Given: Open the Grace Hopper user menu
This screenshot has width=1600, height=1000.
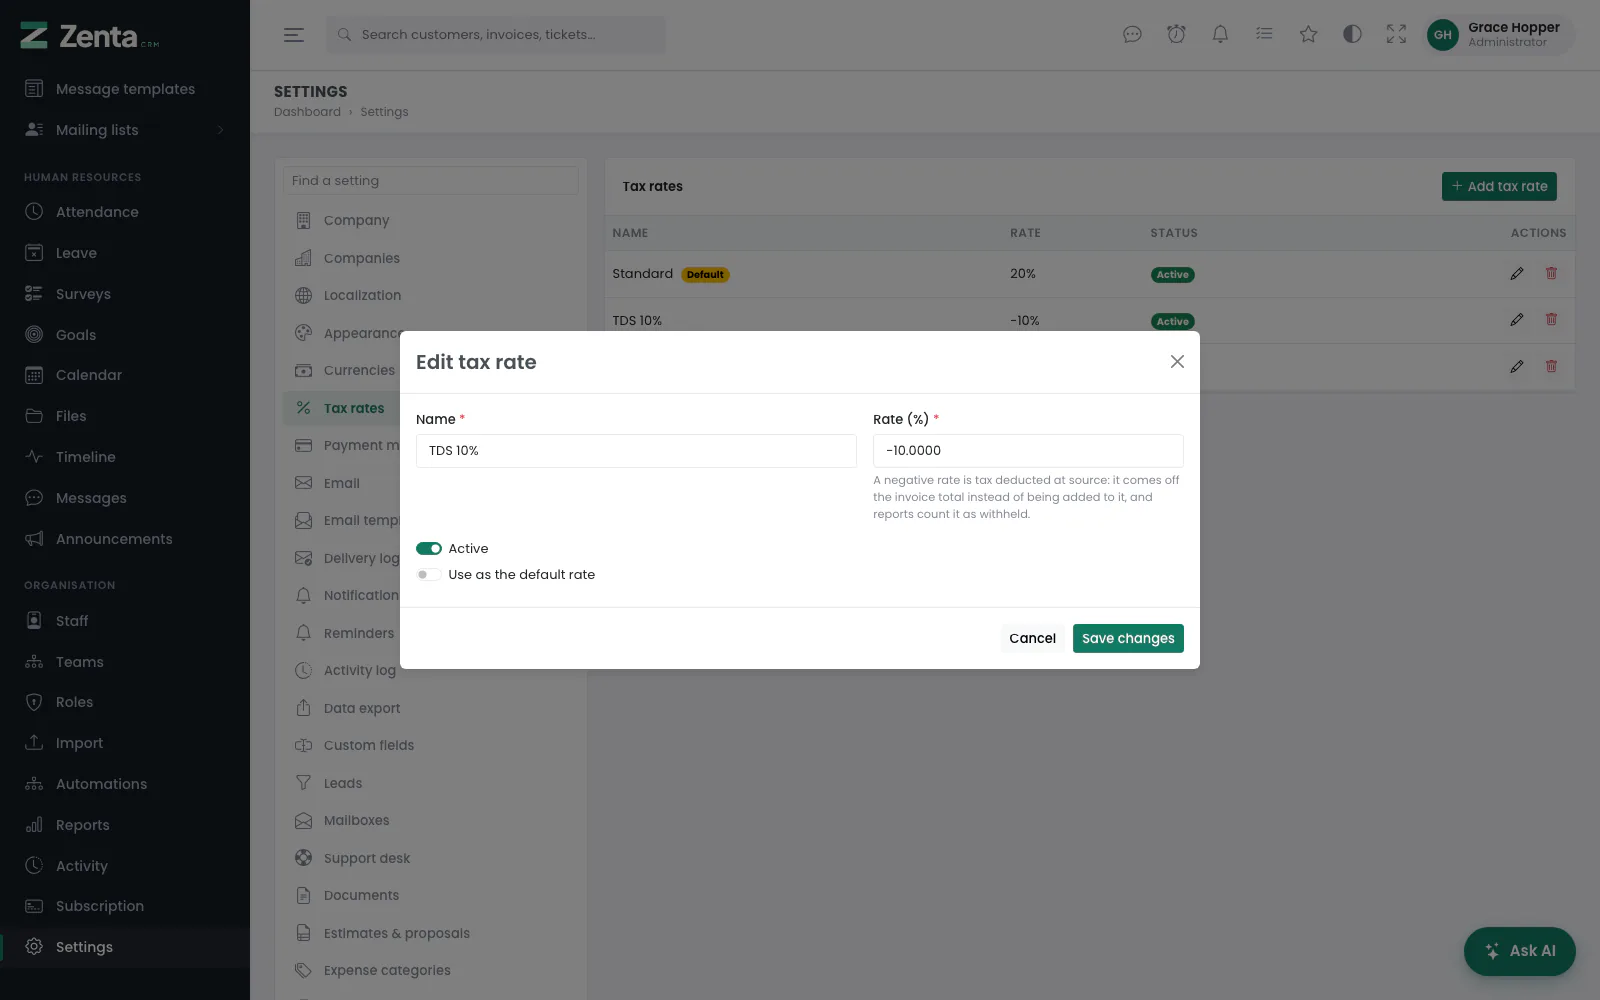Looking at the screenshot, I should (1499, 35).
